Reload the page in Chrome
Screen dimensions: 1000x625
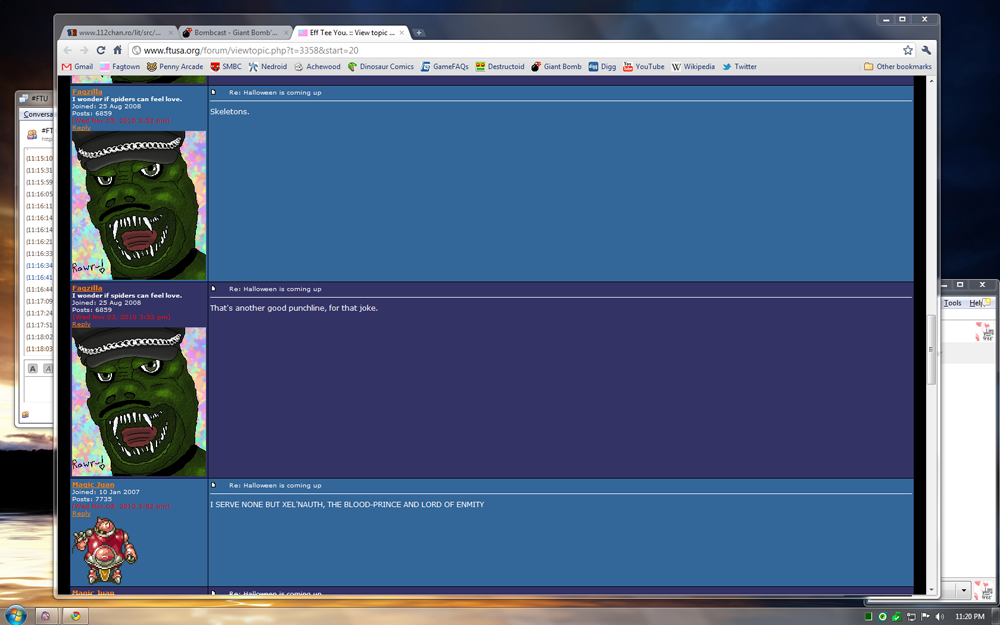coord(101,50)
